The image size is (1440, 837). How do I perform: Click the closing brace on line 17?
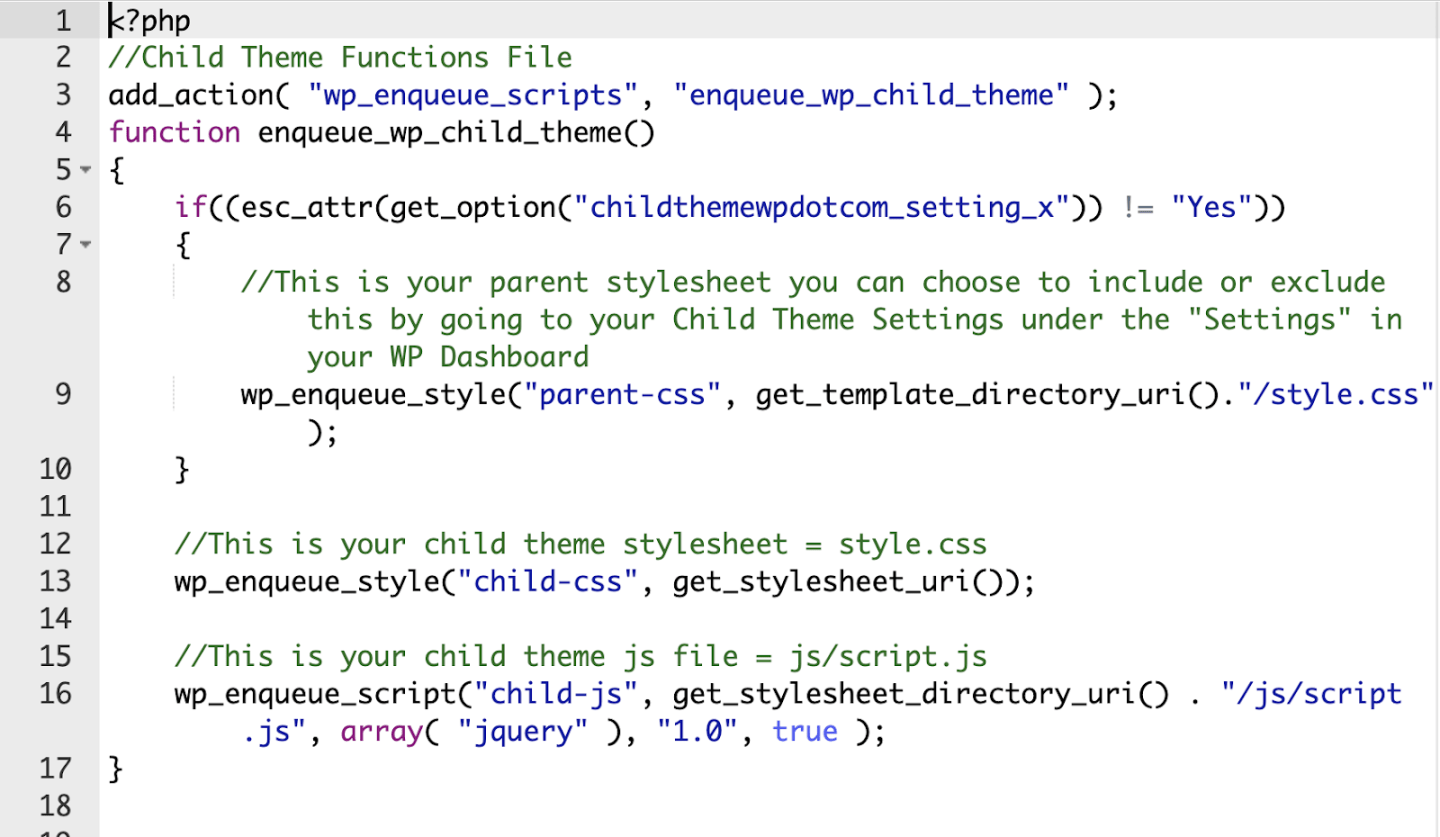click(113, 768)
